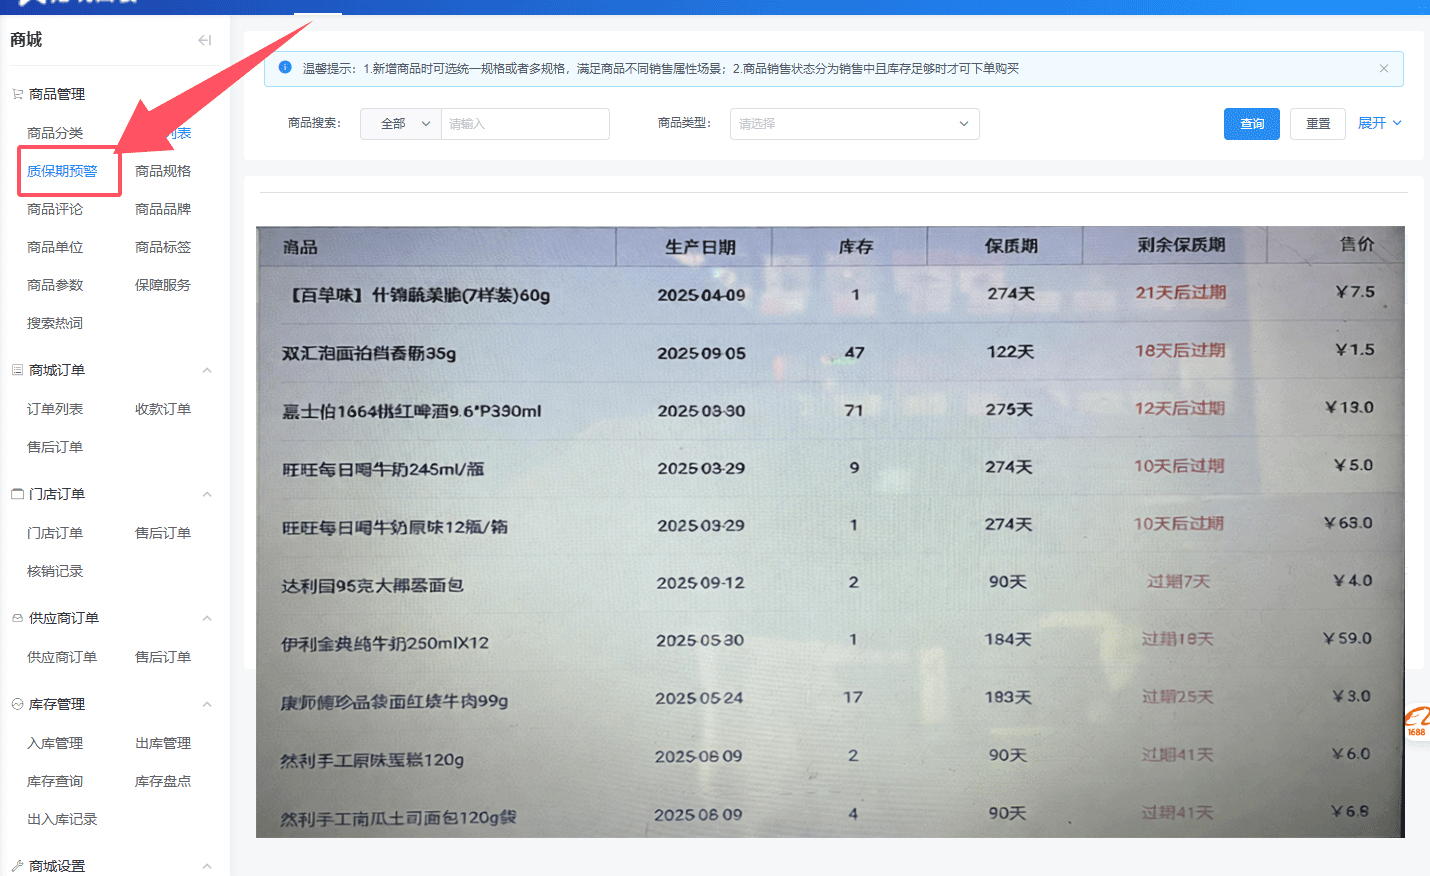Open the 质保期预警 menu item
This screenshot has height=876, width=1430.
click(x=62, y=171)
